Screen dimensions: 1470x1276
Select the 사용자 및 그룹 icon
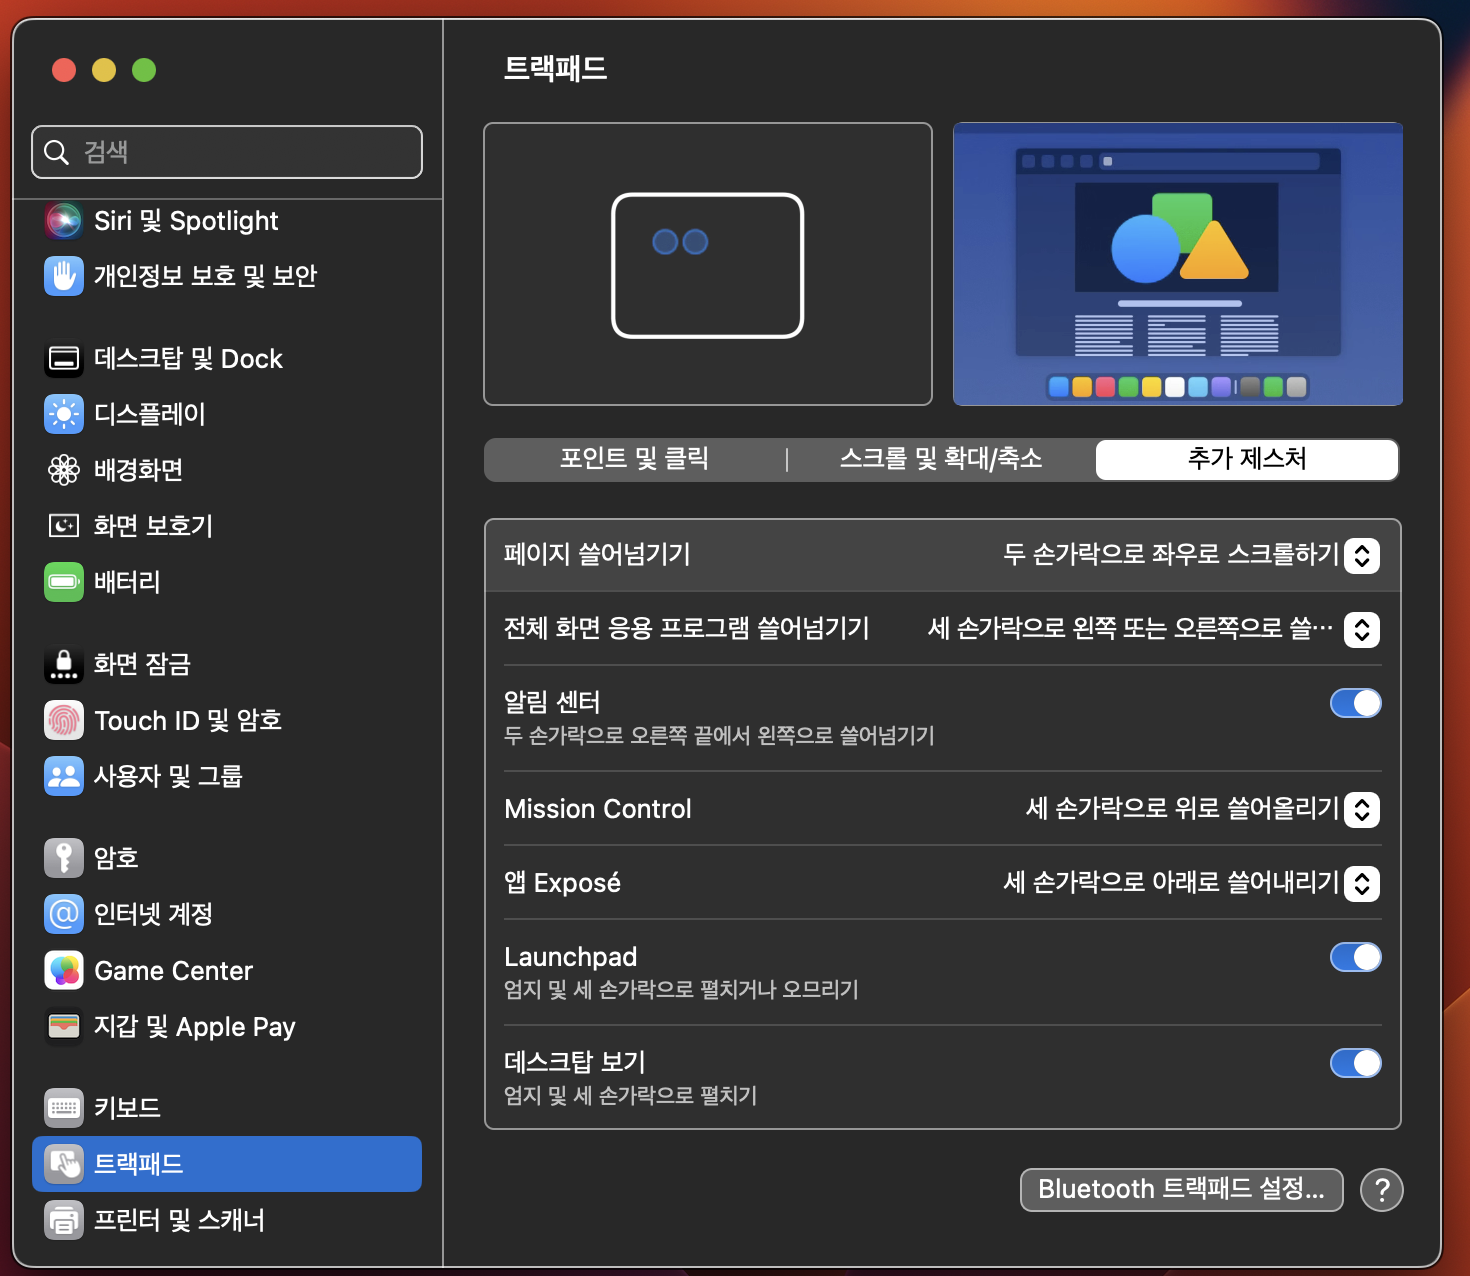click(x=64, y=776)
